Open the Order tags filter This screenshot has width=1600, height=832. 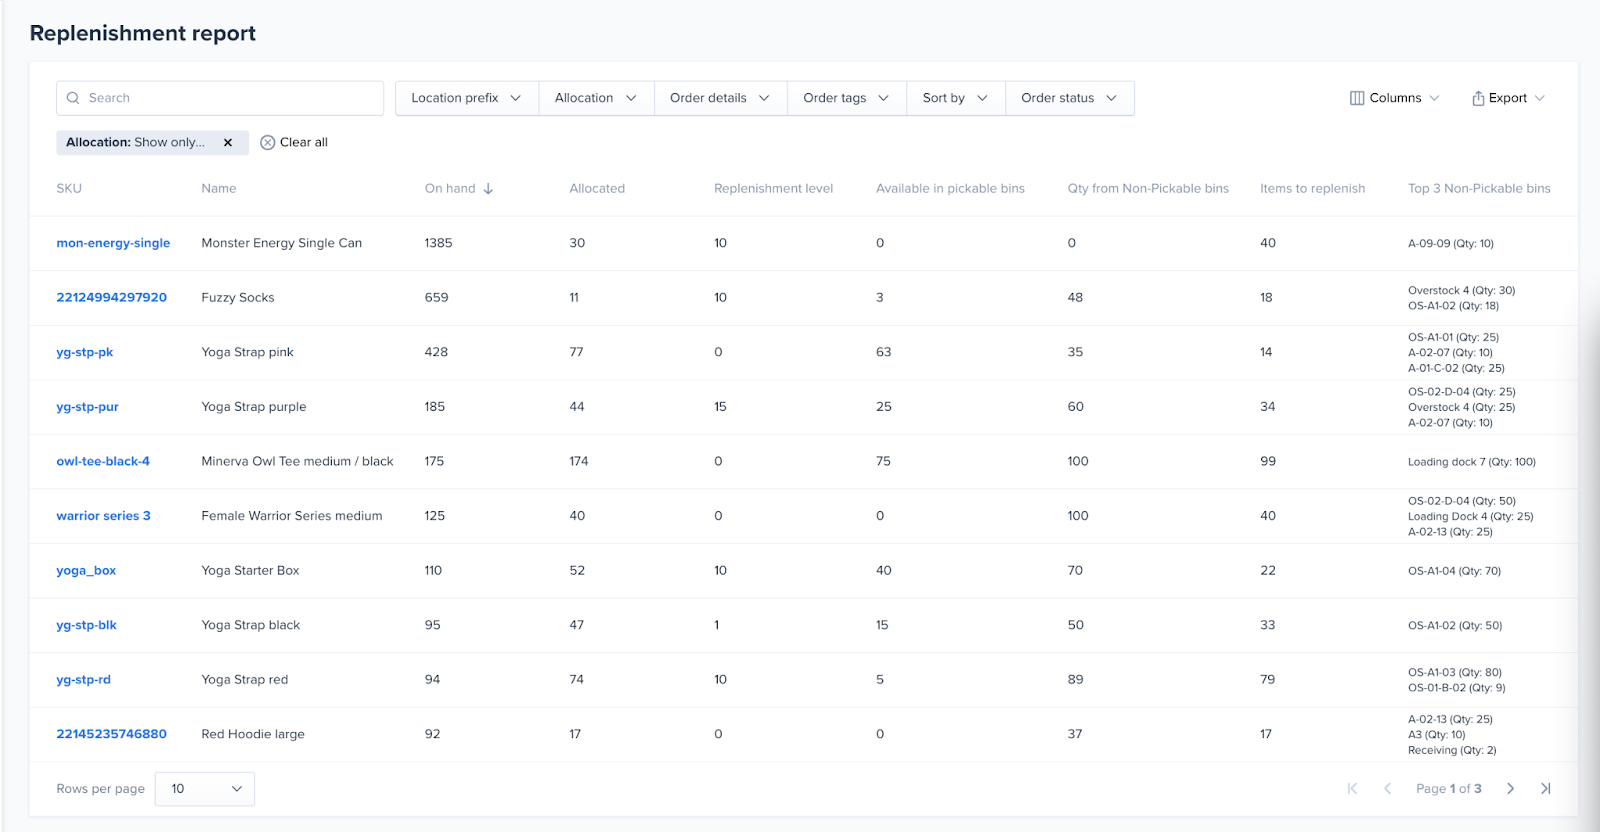(x=846, y=98)
